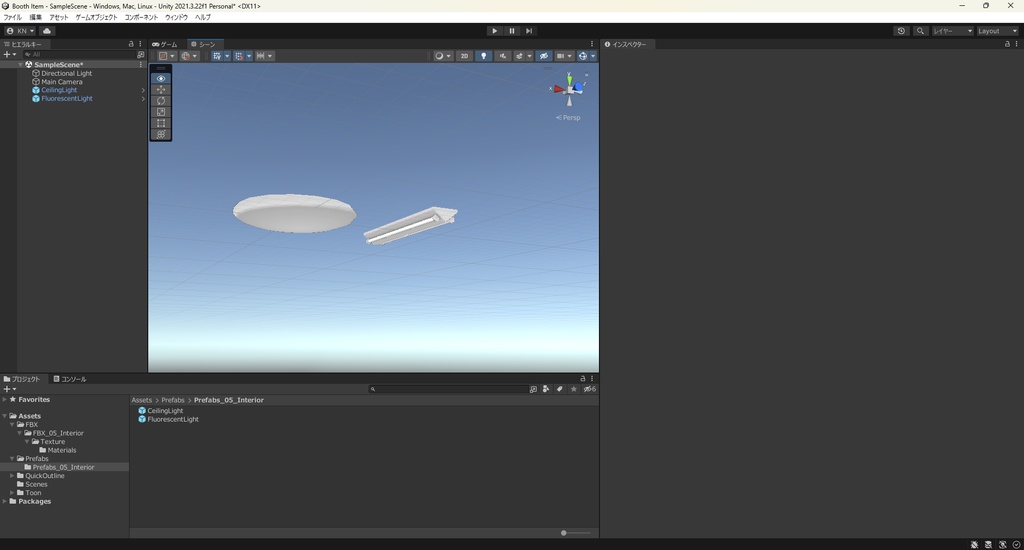This screenshot has height=550, width=1024.
Task: Click the hierarchy search scope icon
Action: pyautogui.click(x=140, y=55)
